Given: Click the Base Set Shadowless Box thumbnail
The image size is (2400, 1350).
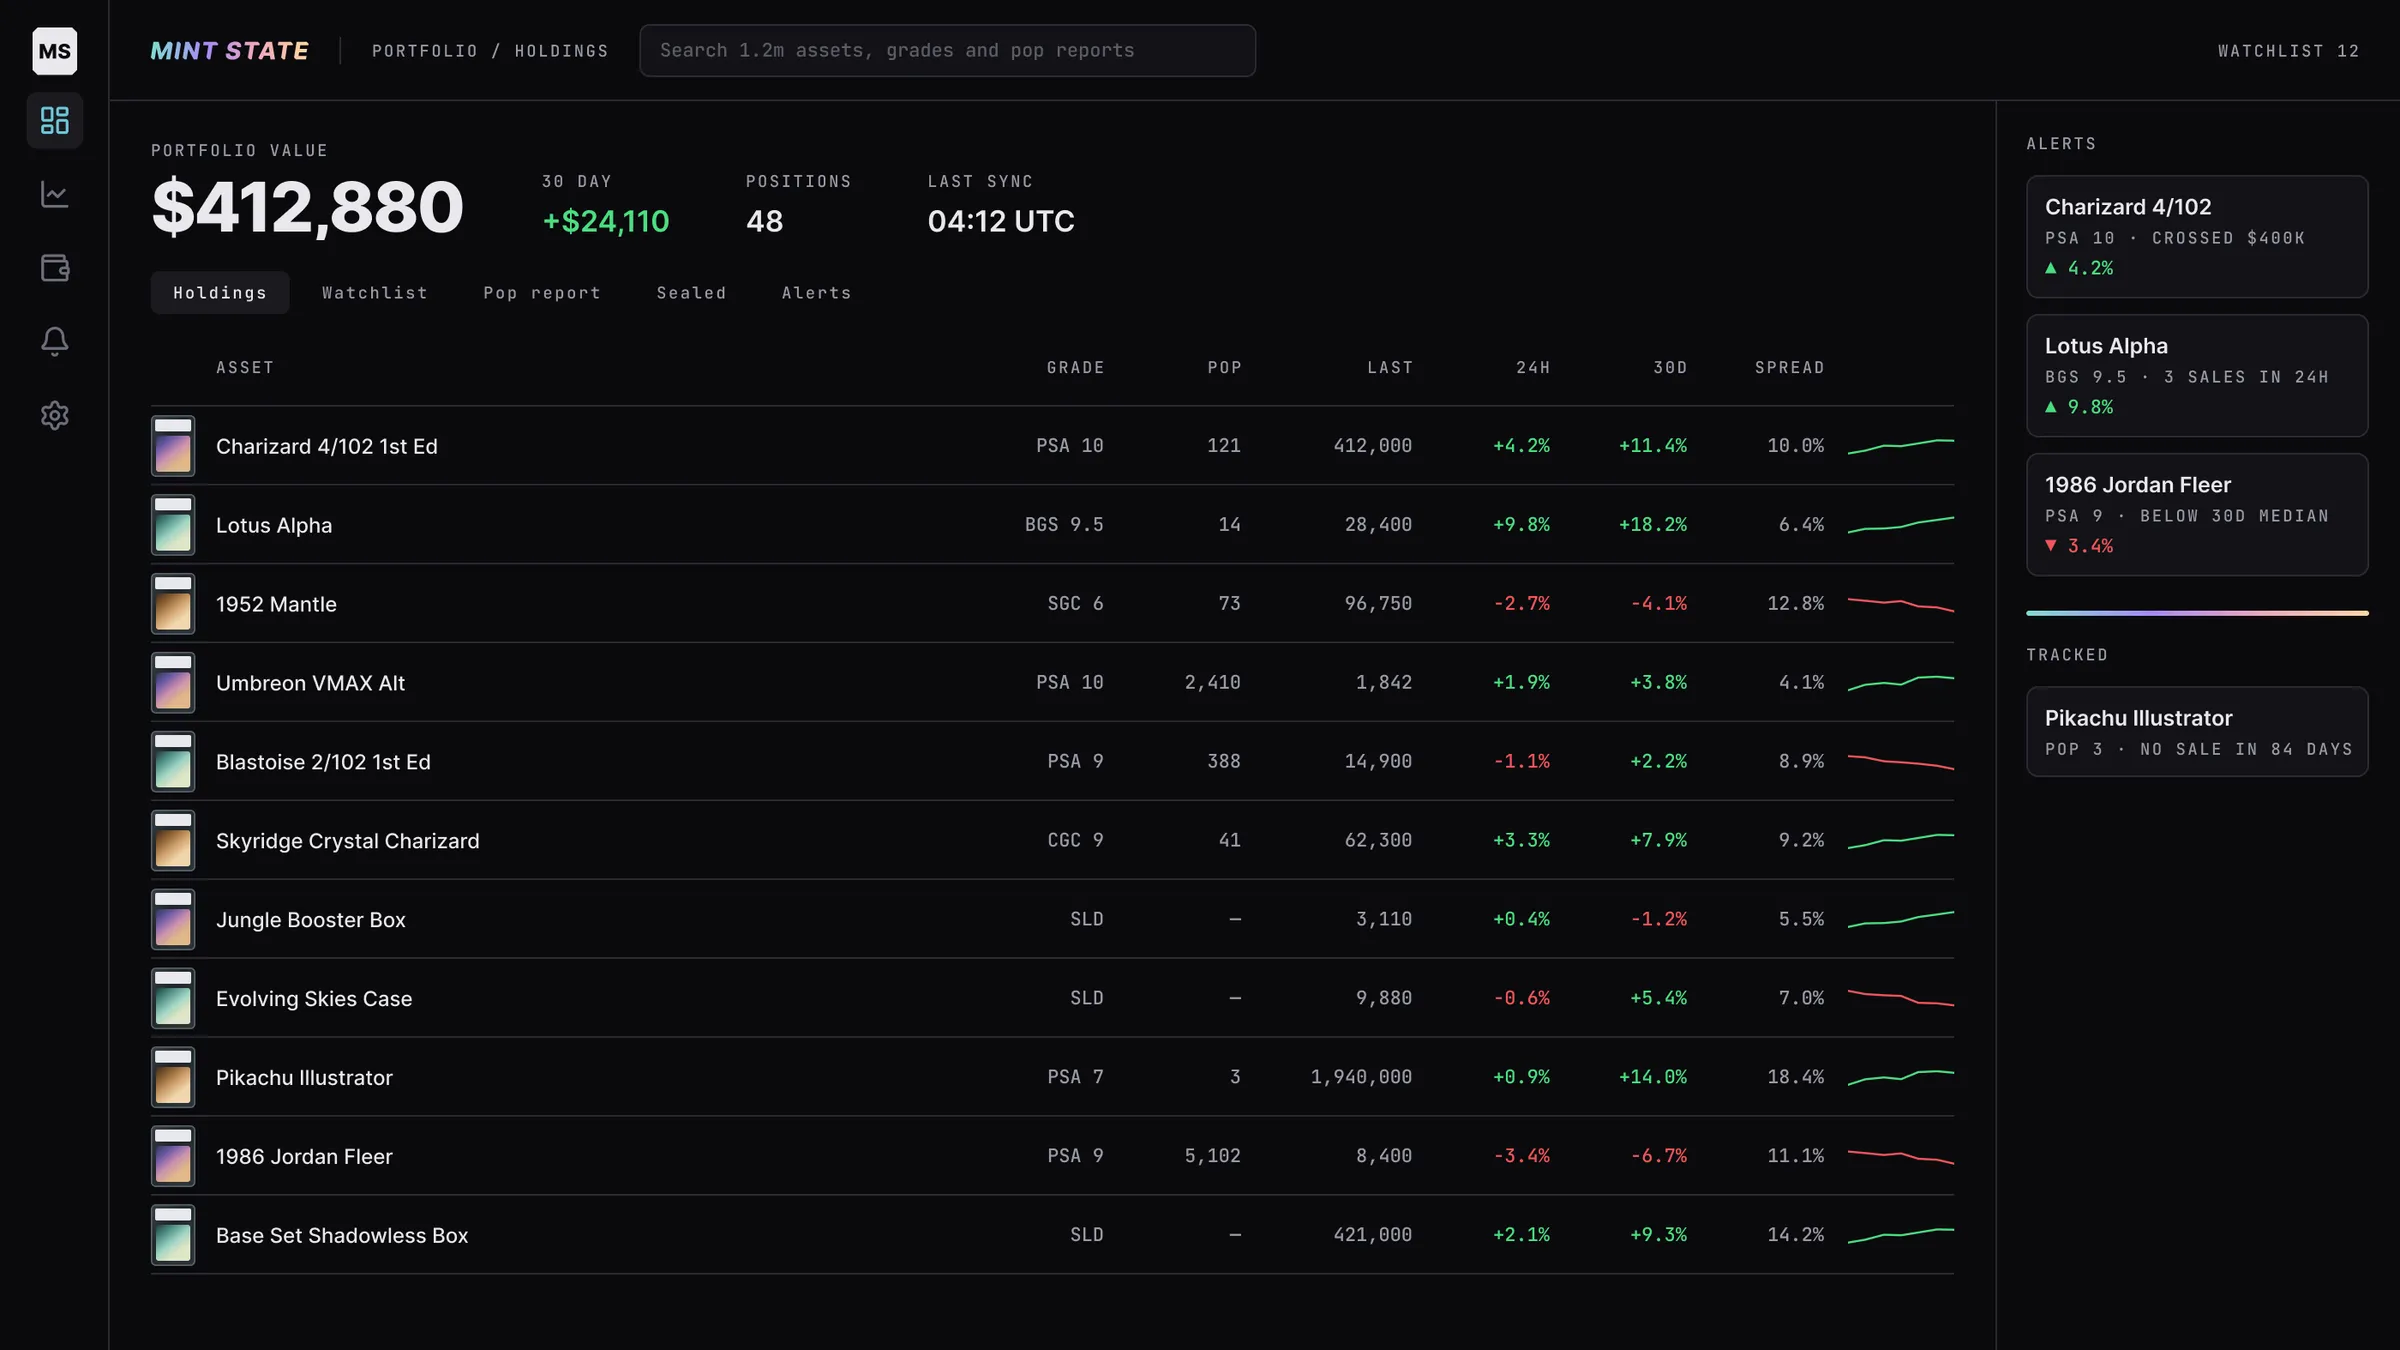Looking at the screenshot, I should 173,1235.
